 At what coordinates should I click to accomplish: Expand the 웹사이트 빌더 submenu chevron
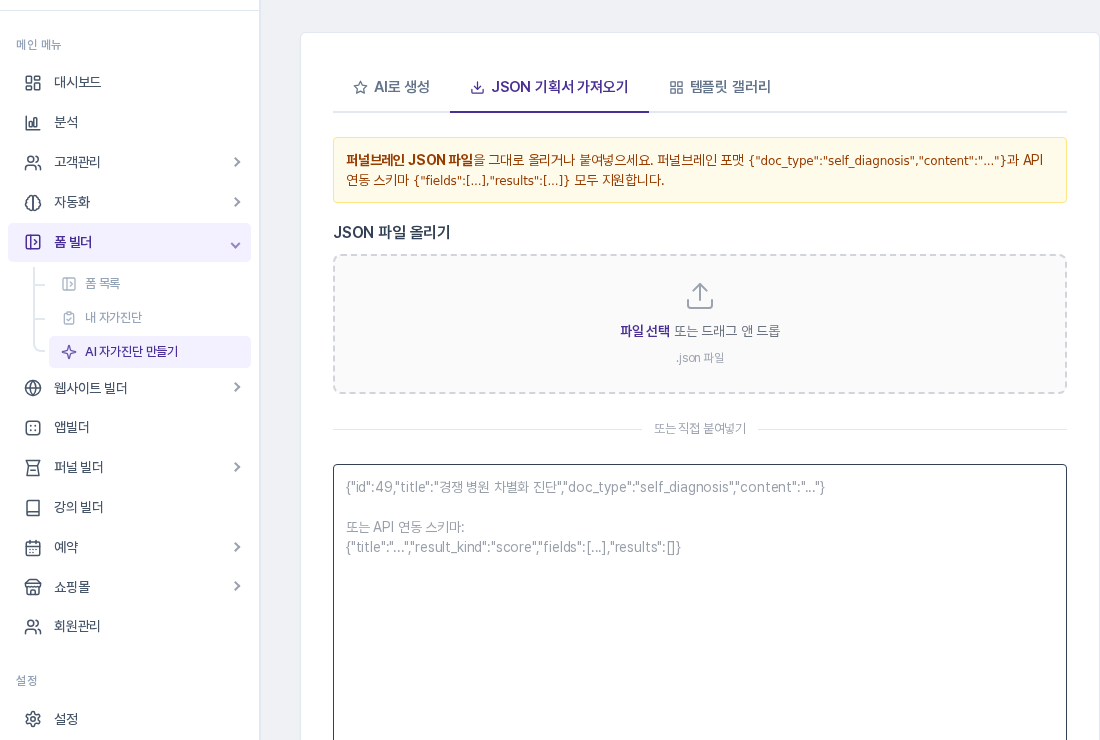tap(237, 387)
